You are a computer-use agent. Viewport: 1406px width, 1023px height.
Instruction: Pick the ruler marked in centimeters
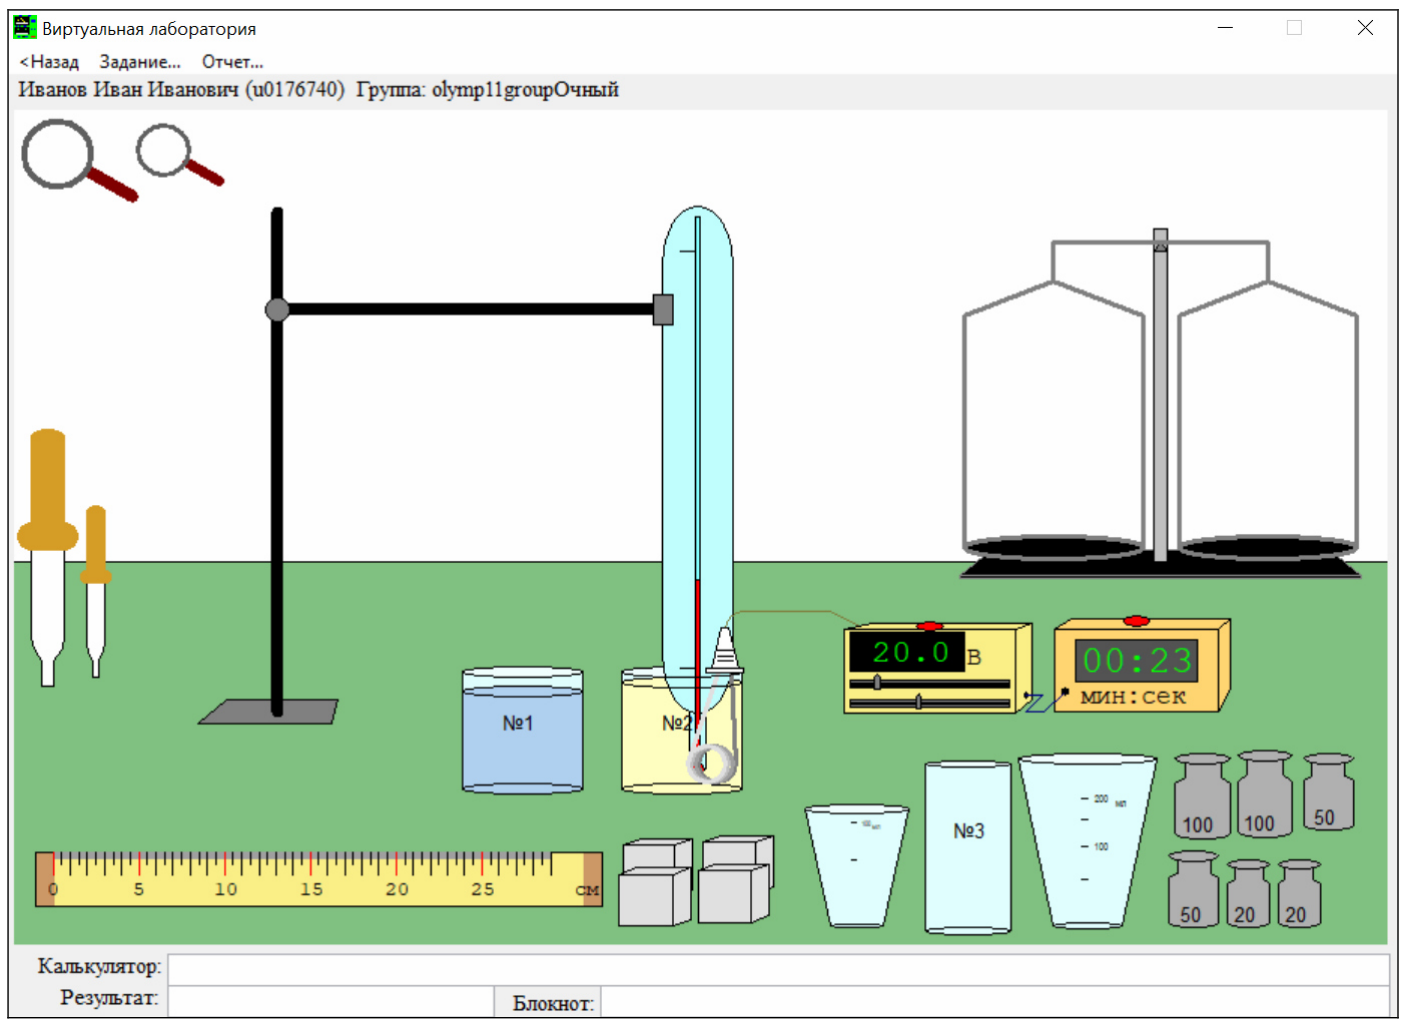[x=319, y=879]
